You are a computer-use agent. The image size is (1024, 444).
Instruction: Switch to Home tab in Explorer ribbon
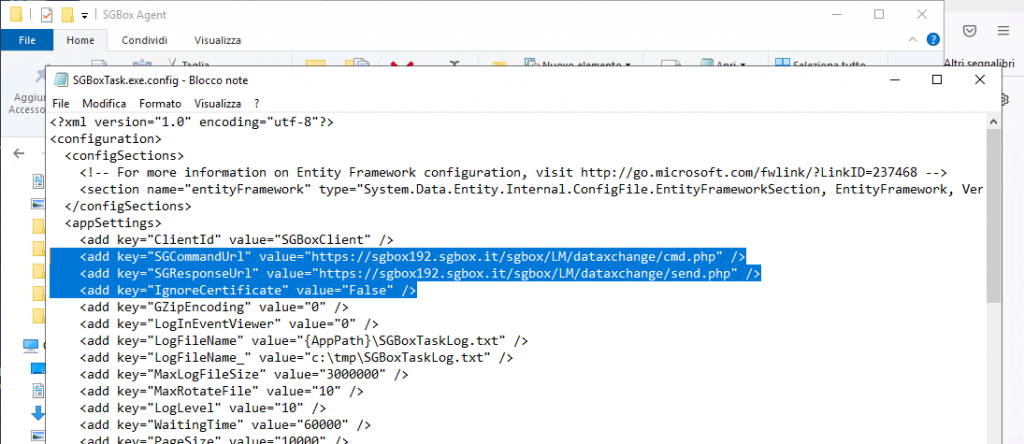point(80,40)
